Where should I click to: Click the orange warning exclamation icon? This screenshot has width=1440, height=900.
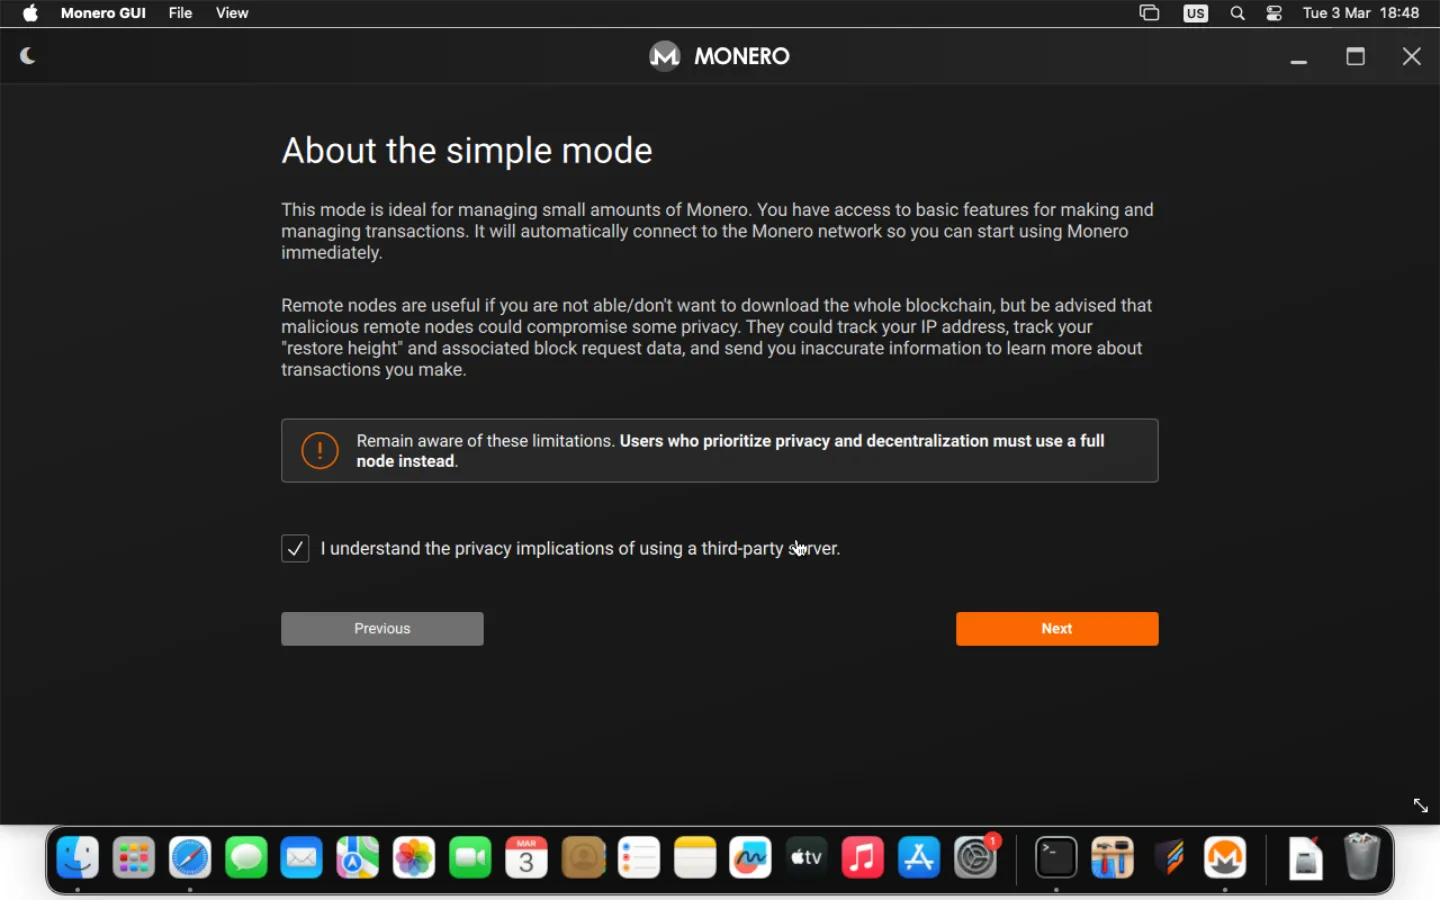(320, 451)
